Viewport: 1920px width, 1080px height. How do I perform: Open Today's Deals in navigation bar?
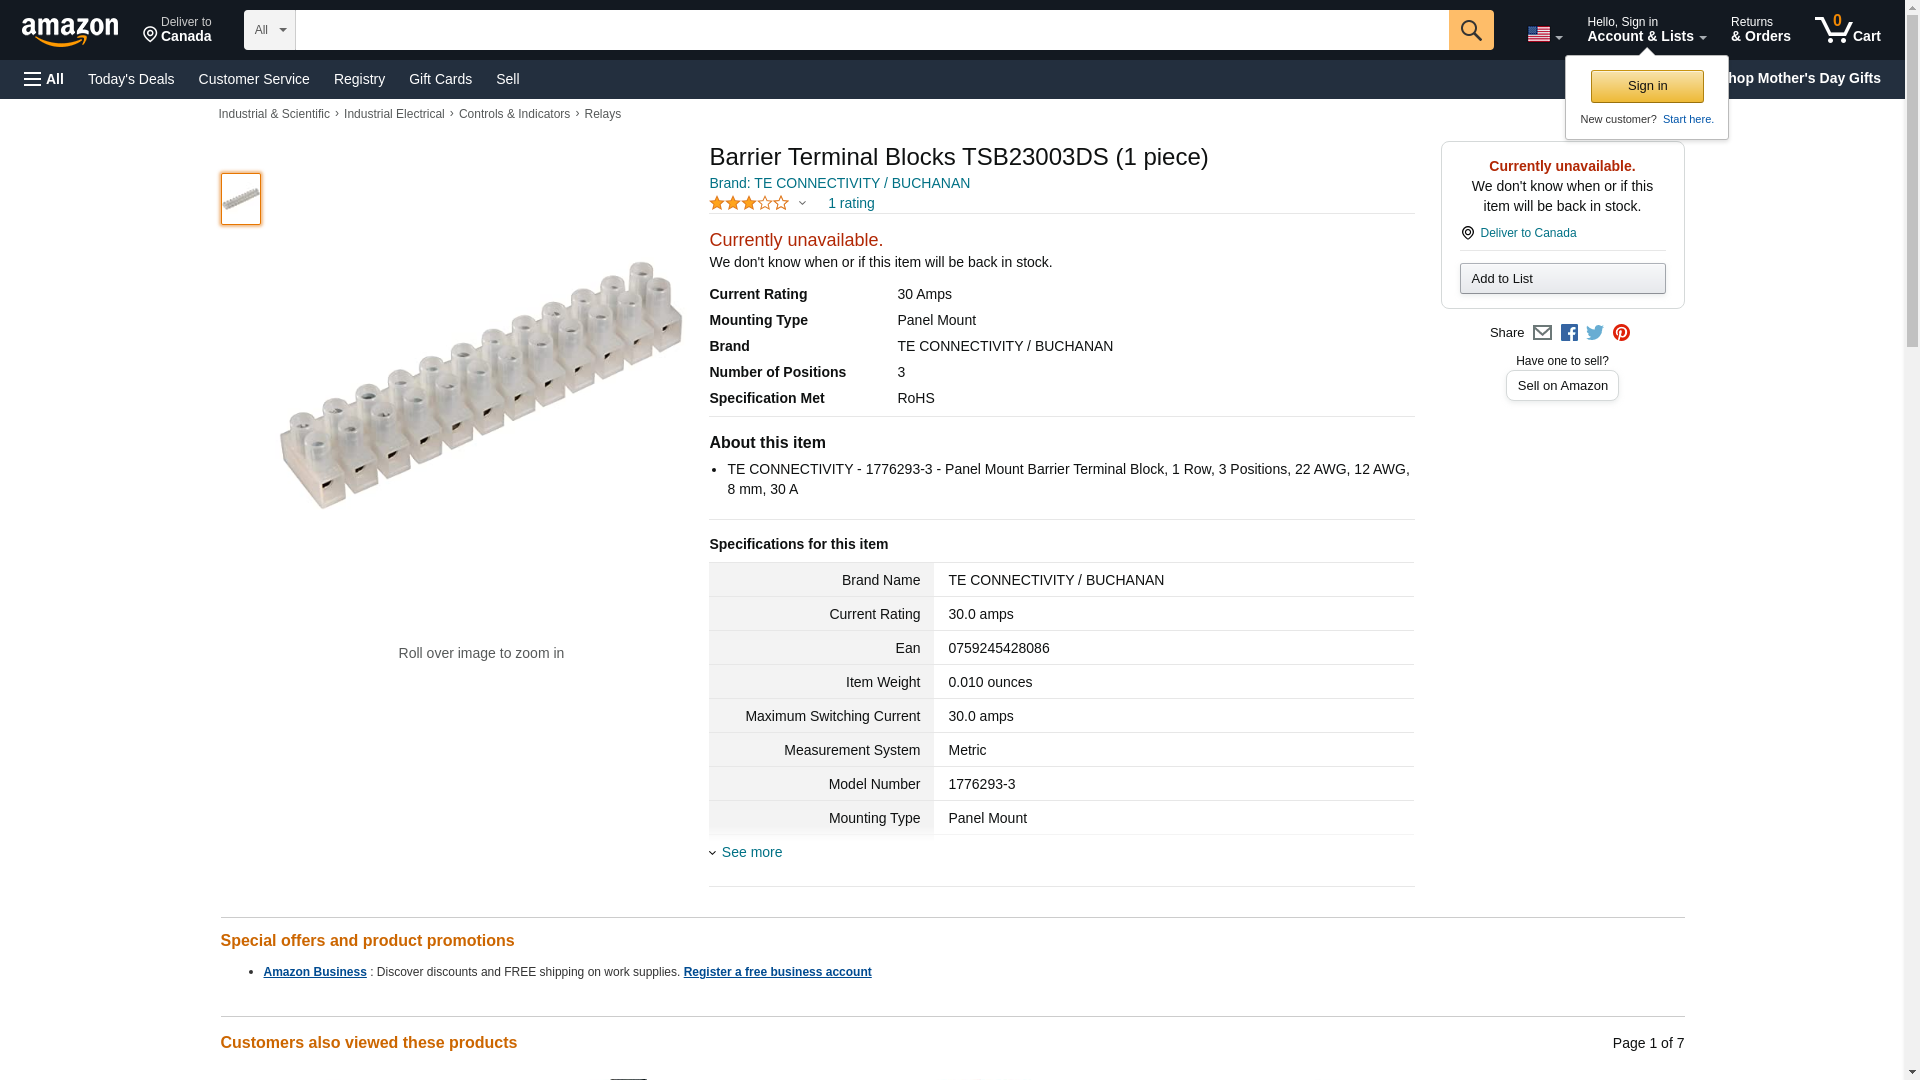[131, 79]
